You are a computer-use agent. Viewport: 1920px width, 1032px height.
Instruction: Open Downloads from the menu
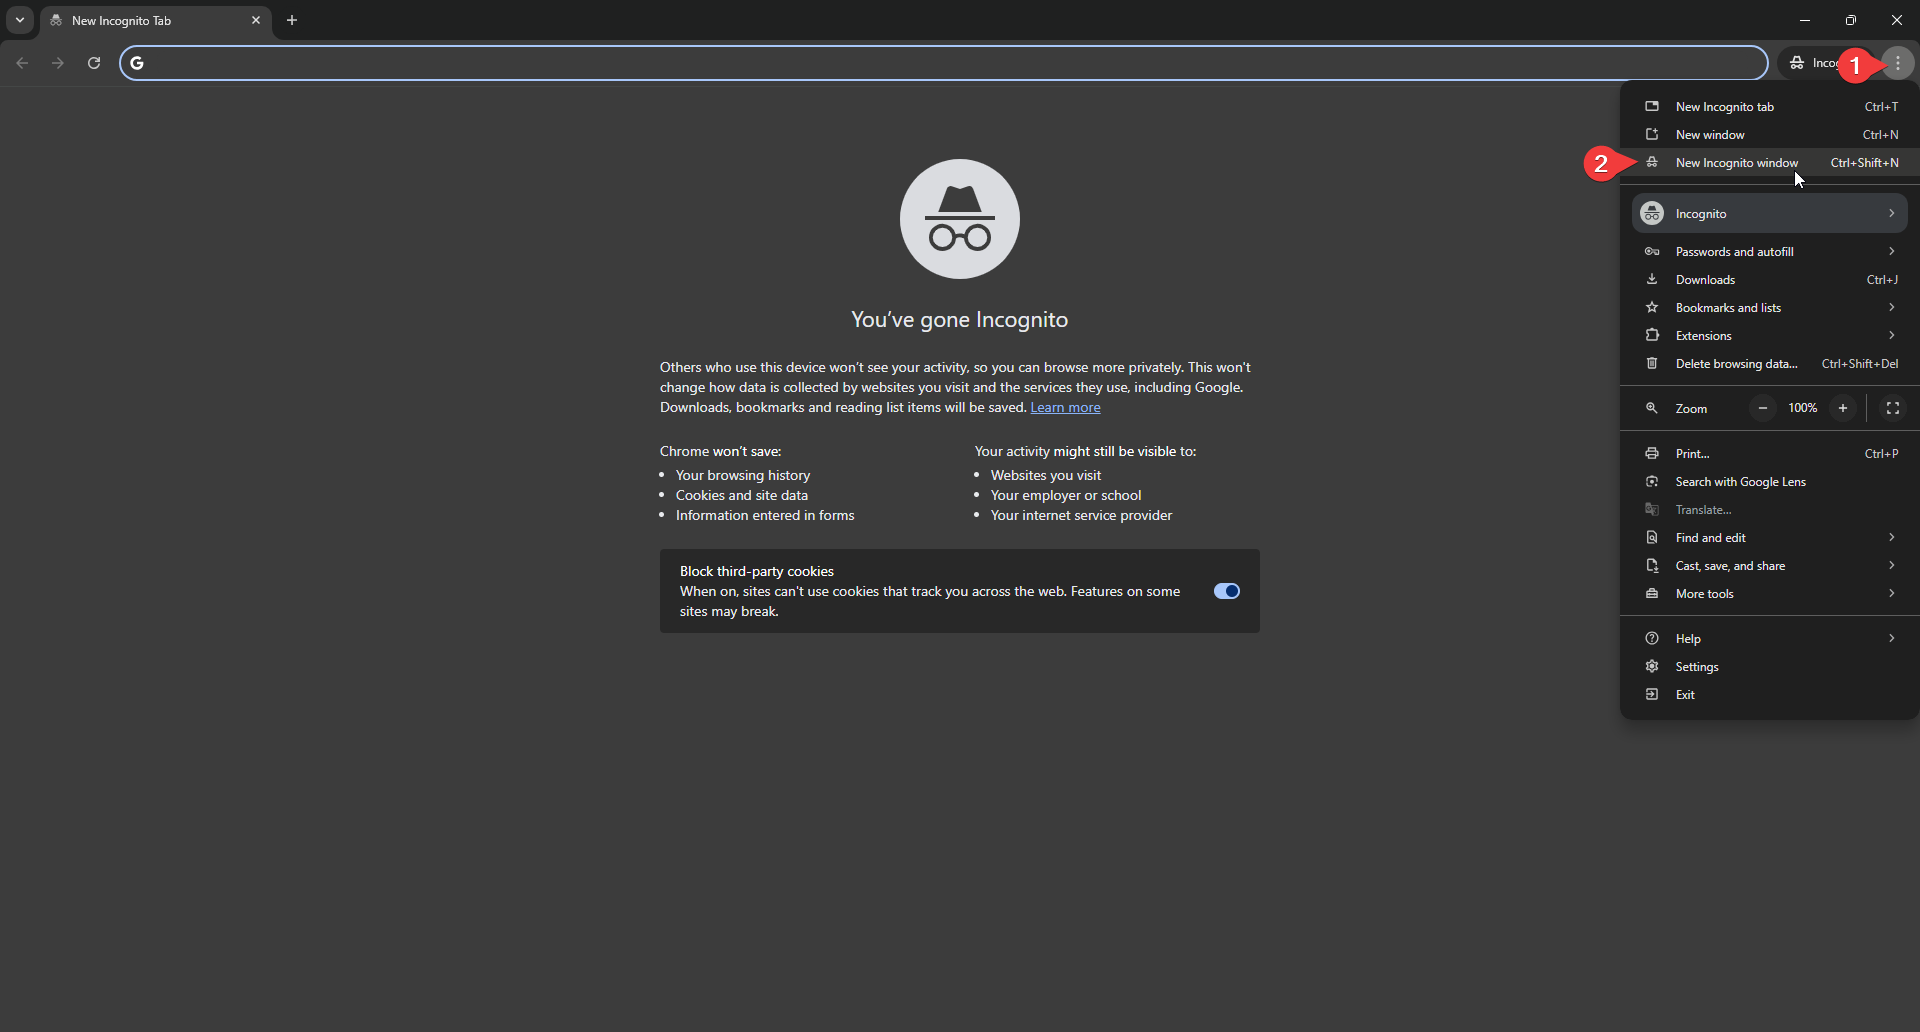(1770, 280)
